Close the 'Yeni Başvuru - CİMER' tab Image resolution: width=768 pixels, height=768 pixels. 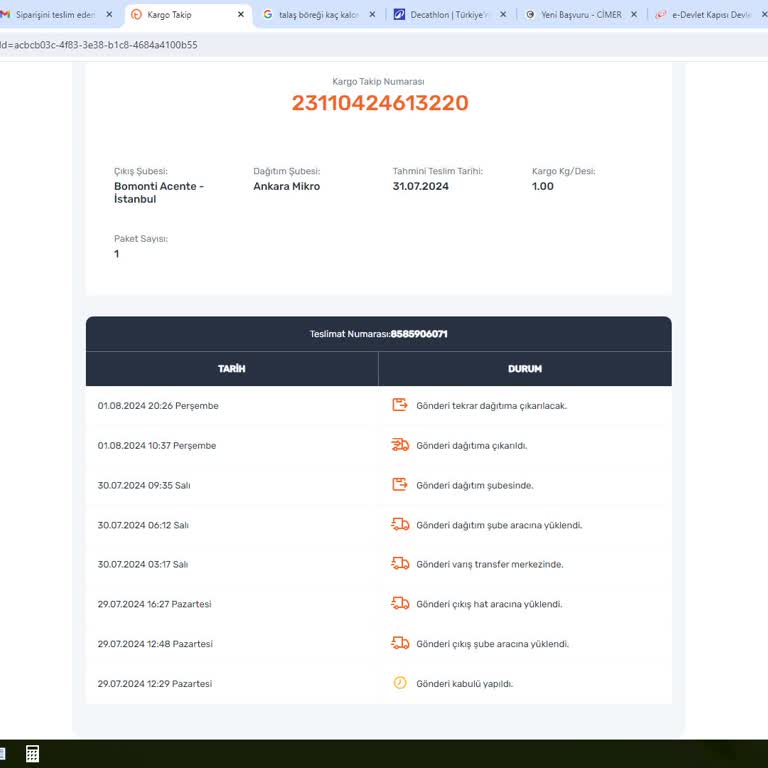(x=633, y=15)
